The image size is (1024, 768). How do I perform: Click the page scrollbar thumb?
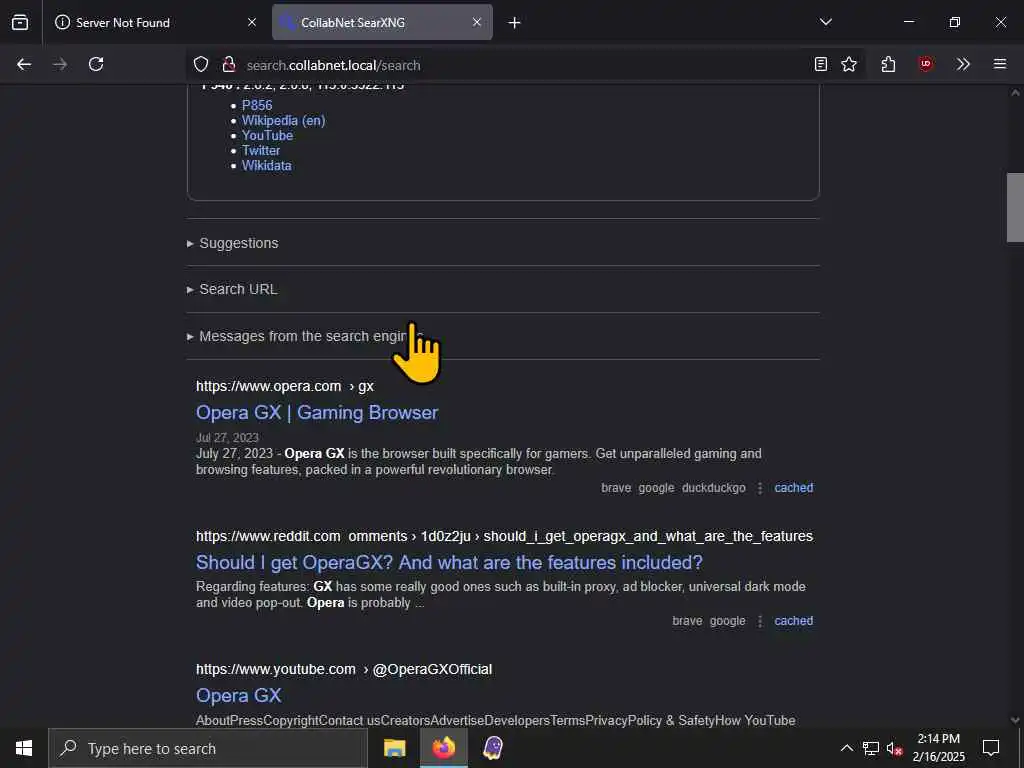(x=1015, y=208)
